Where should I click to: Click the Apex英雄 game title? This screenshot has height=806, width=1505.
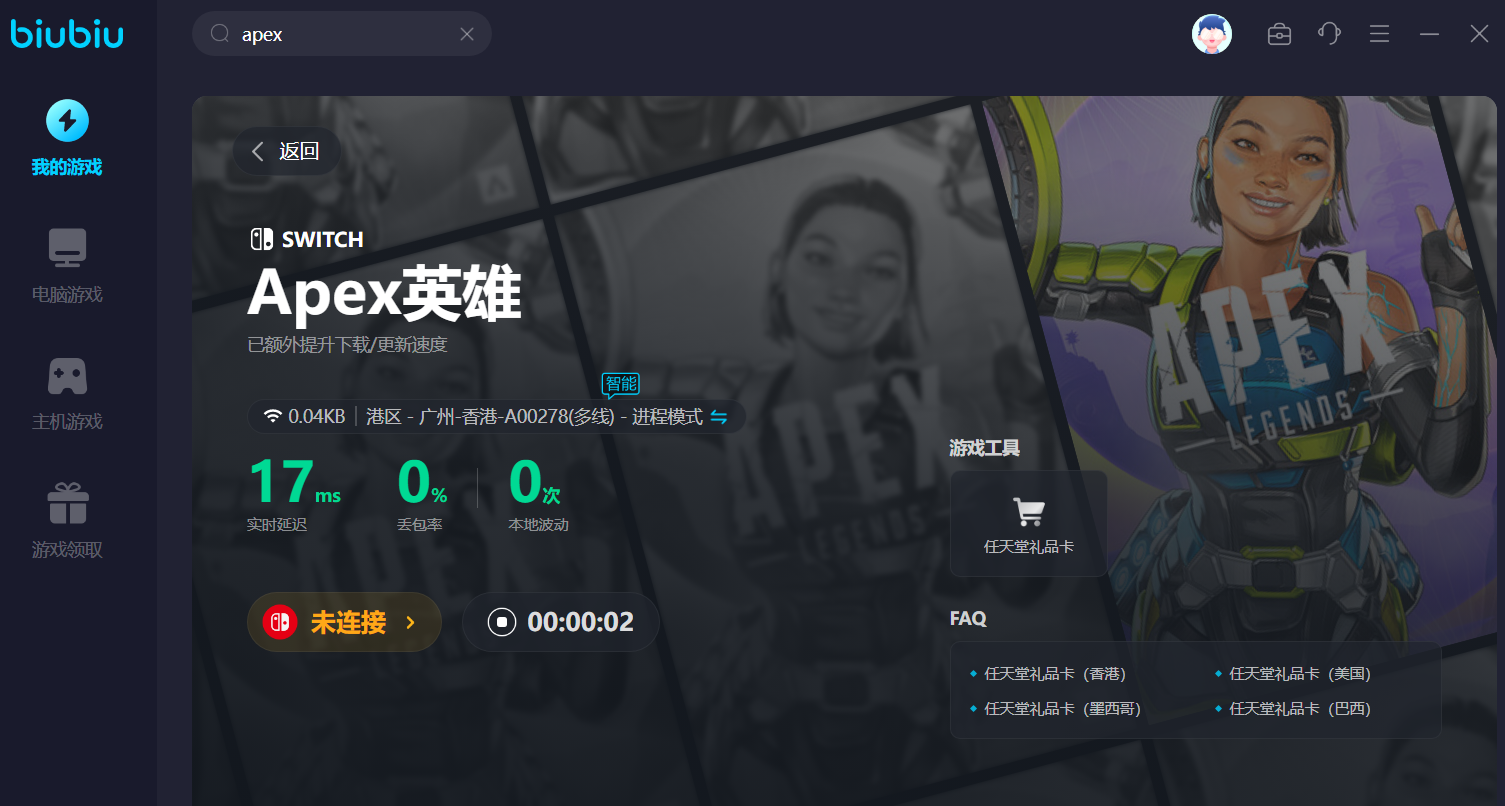pyautogui.click(x=385, y=294)
